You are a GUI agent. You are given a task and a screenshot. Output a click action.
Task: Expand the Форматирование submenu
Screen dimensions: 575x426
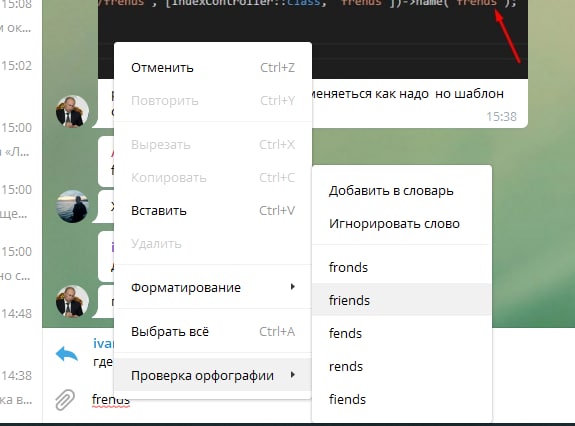[x=213, y=287]
